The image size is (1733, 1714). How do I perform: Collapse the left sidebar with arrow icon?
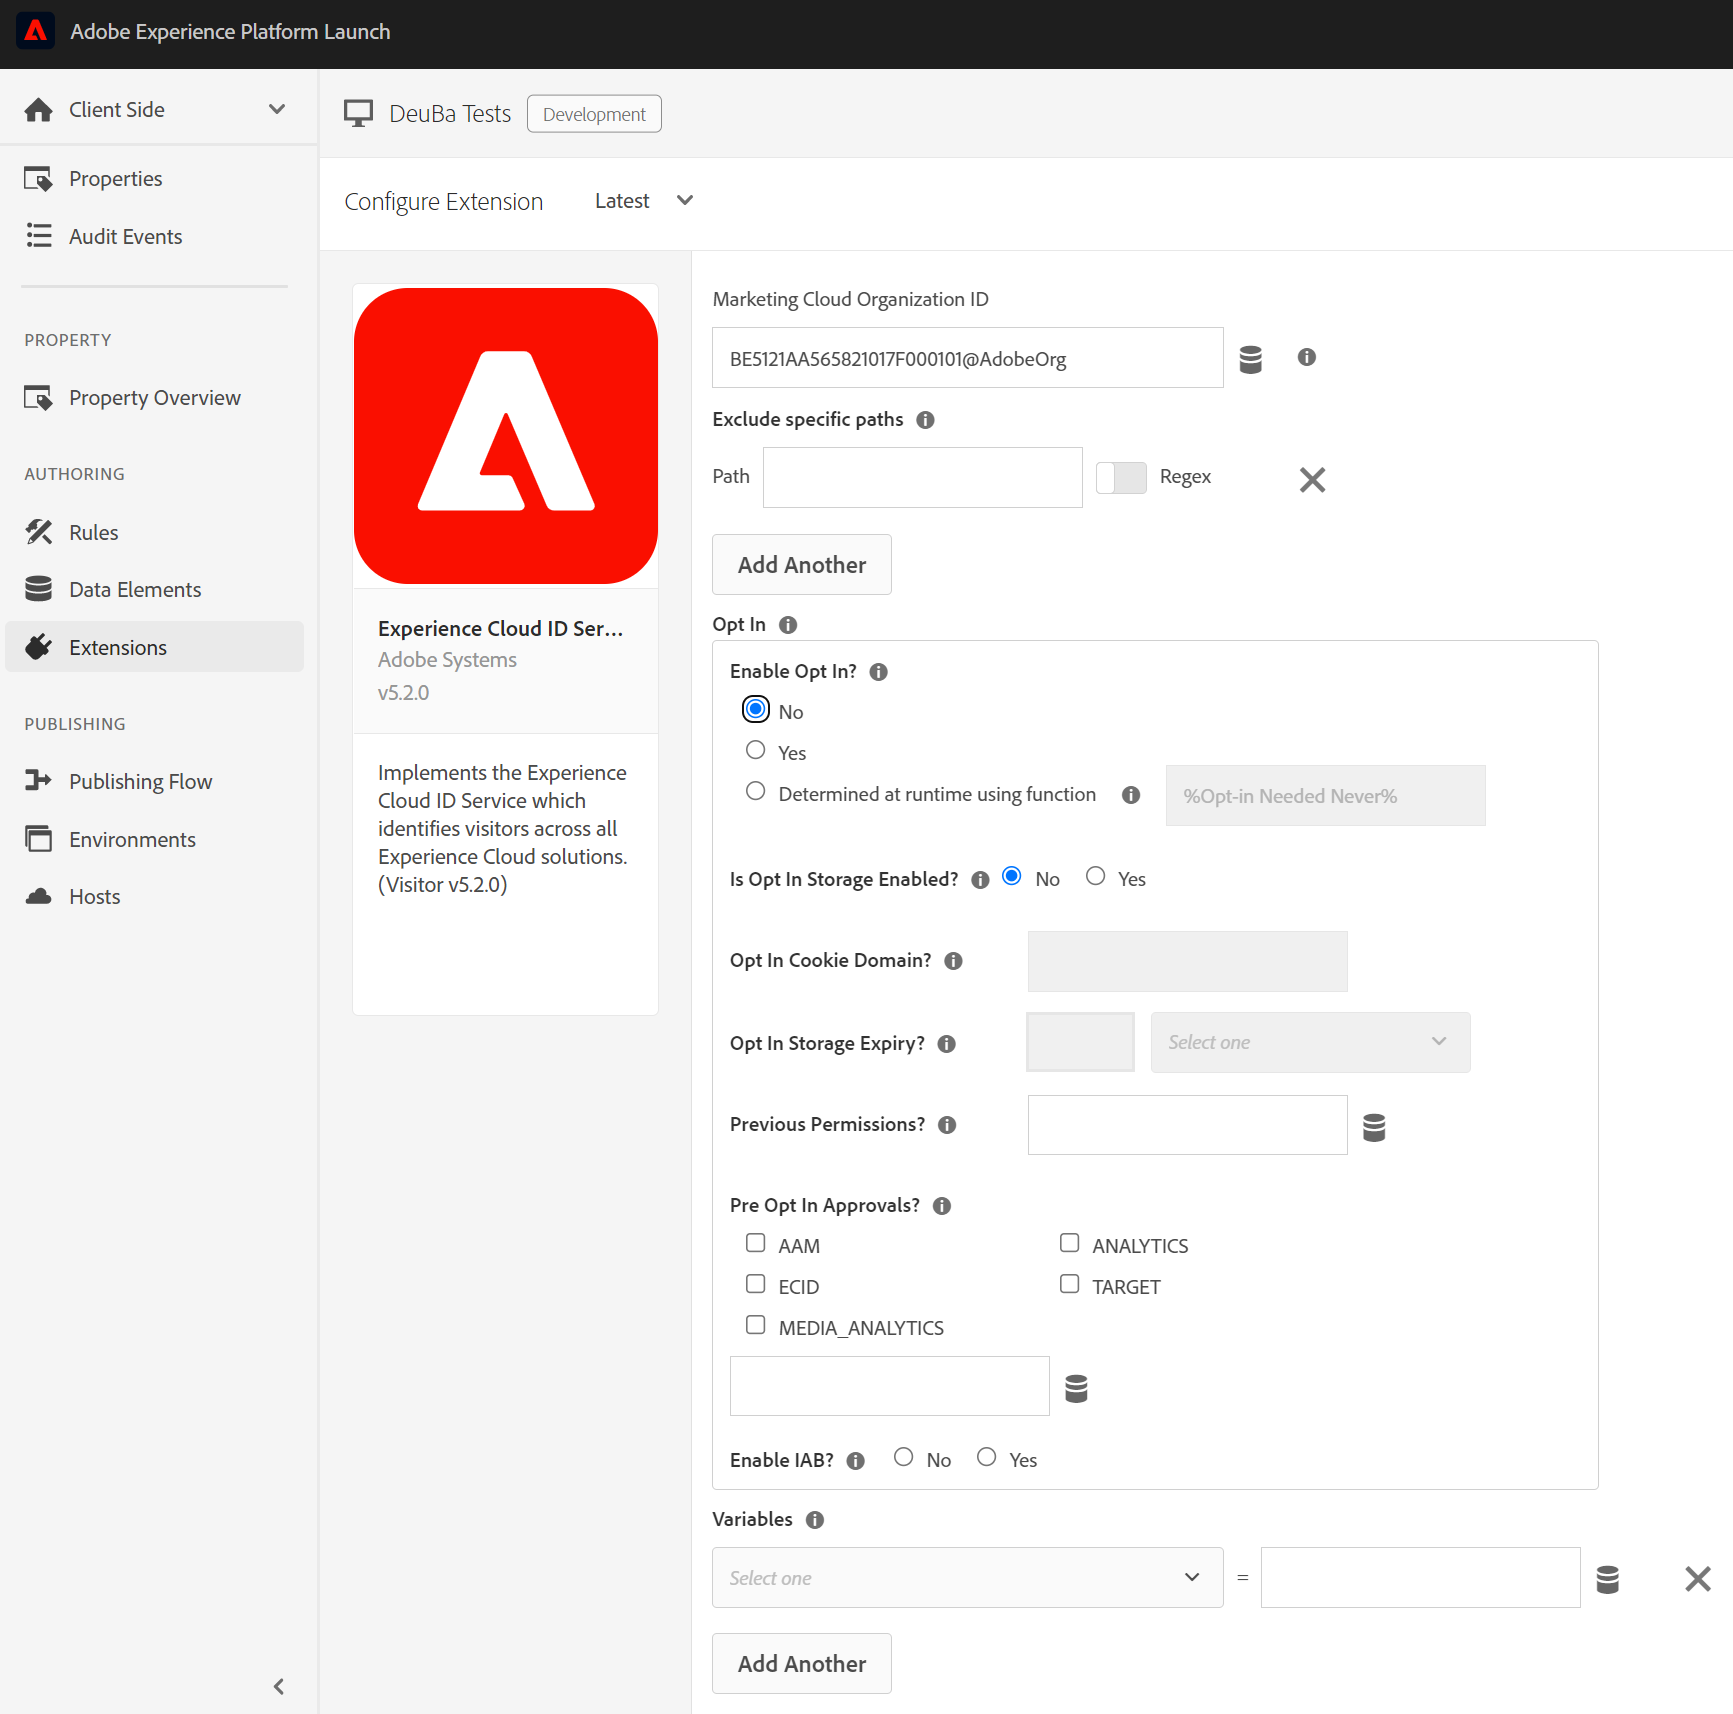pyautogui.click(x=279, y=1686)
